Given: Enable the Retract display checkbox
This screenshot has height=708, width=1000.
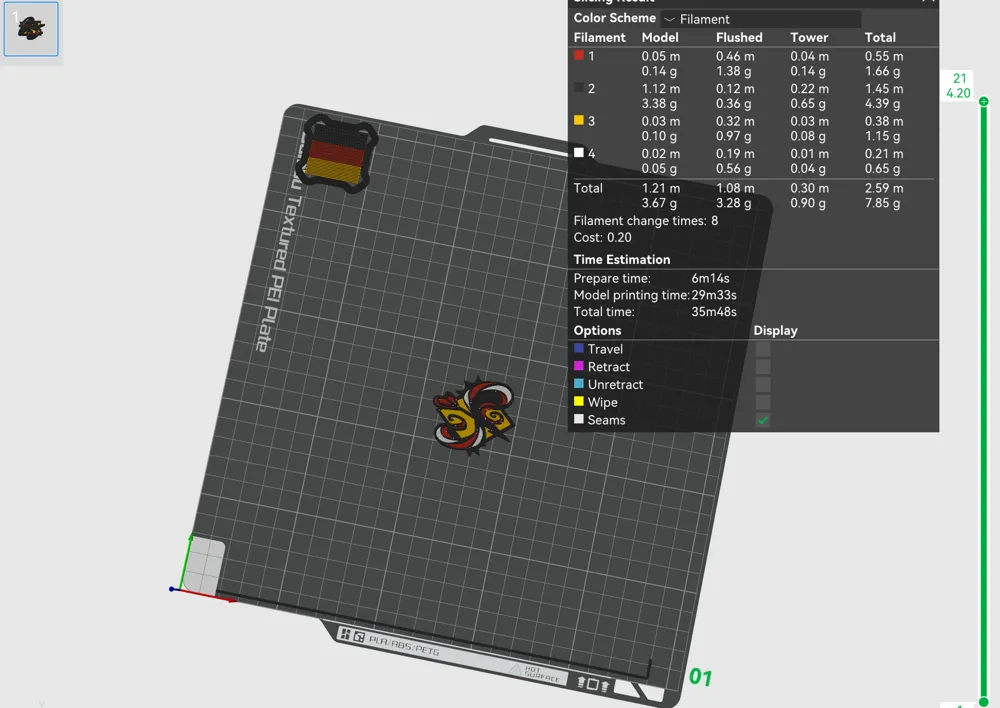Looking at the screenshot, I should (763, 367).
